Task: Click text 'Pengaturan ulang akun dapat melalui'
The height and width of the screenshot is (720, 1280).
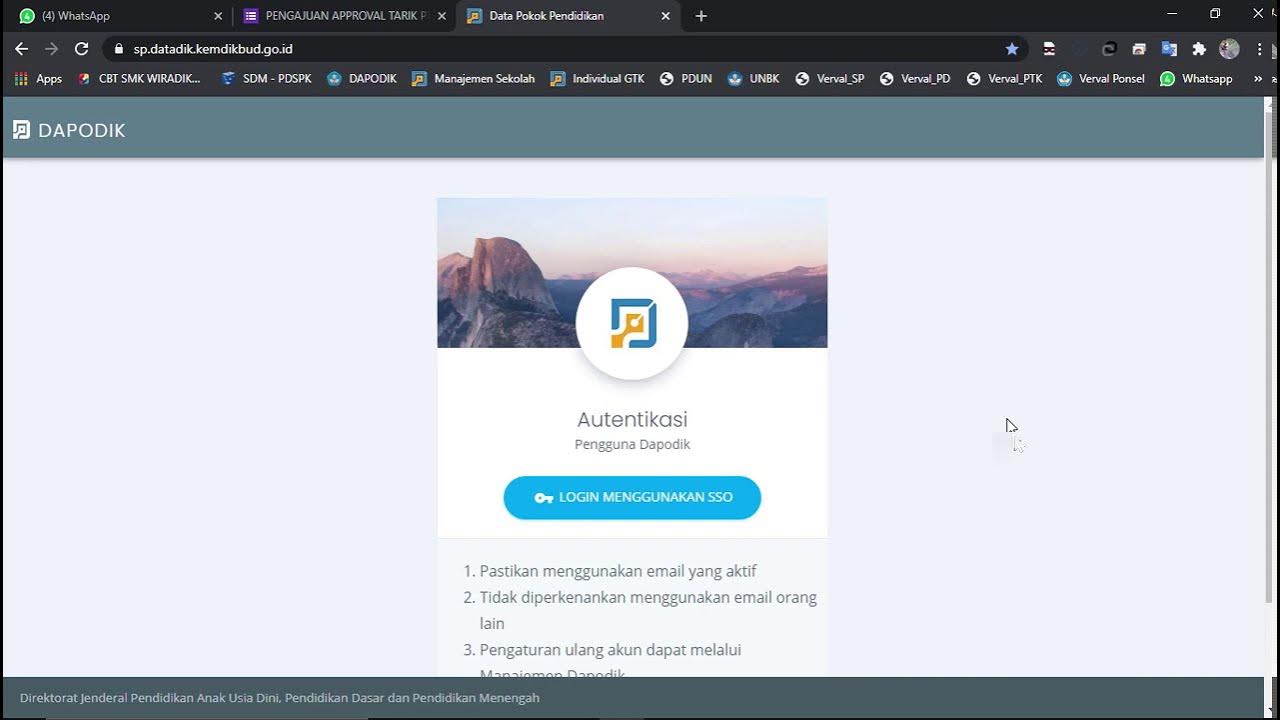Action: click(x=610, y=650)
